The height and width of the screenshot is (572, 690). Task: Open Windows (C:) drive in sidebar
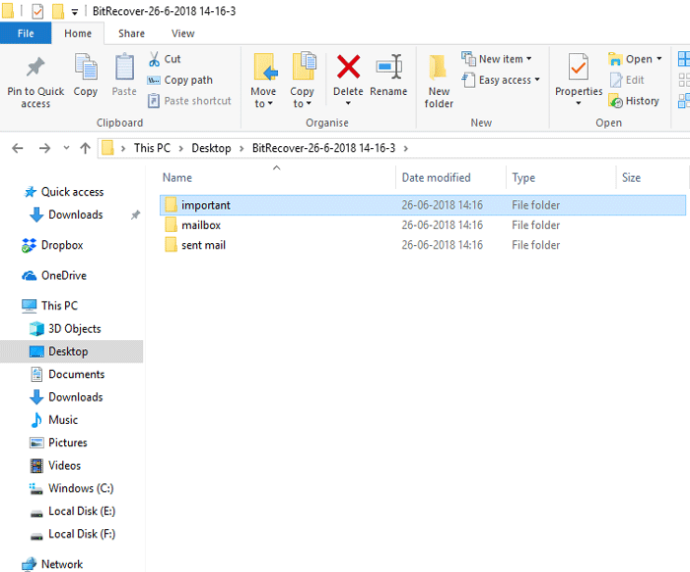click(81, 488)
